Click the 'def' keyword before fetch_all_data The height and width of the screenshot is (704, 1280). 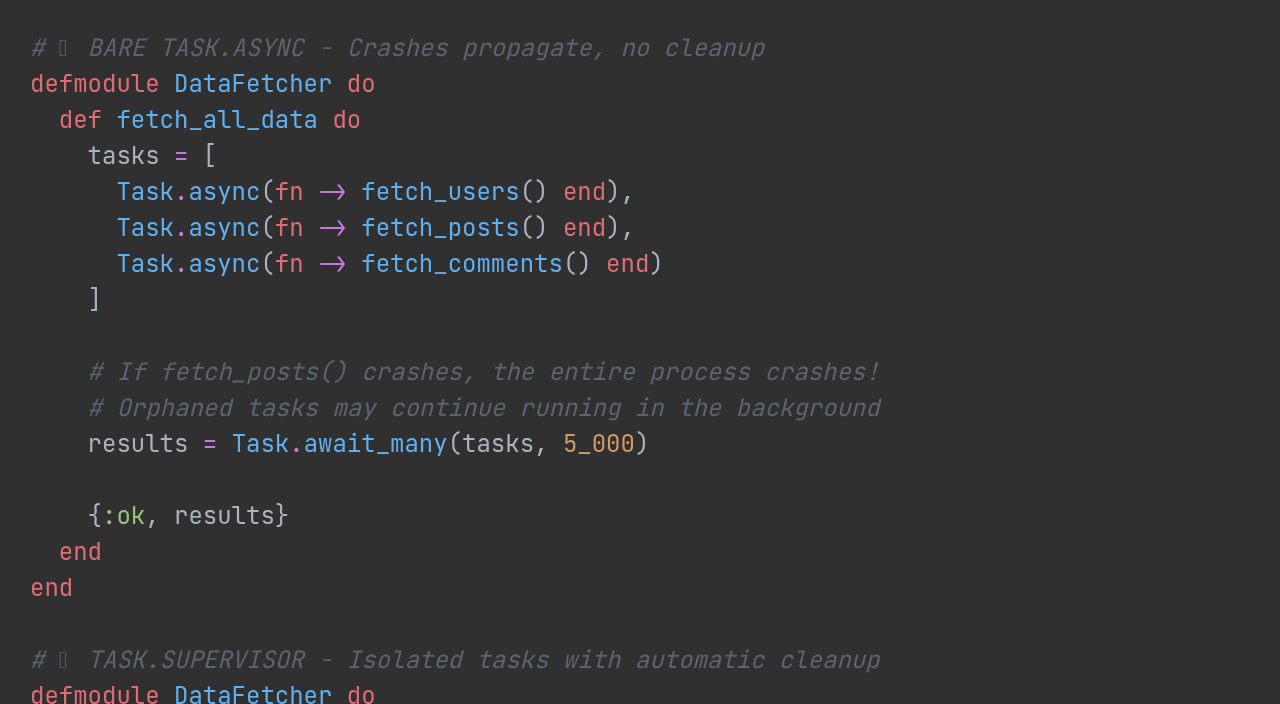point(80,120)
